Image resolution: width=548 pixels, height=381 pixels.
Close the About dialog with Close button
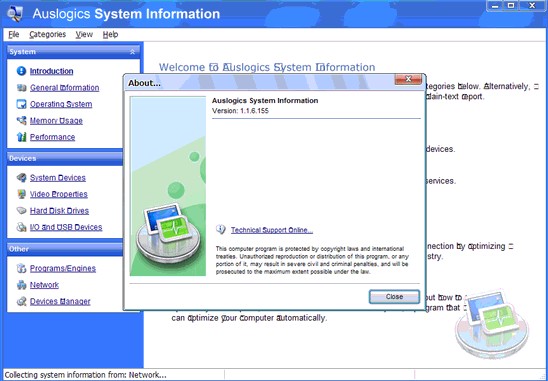394,297
